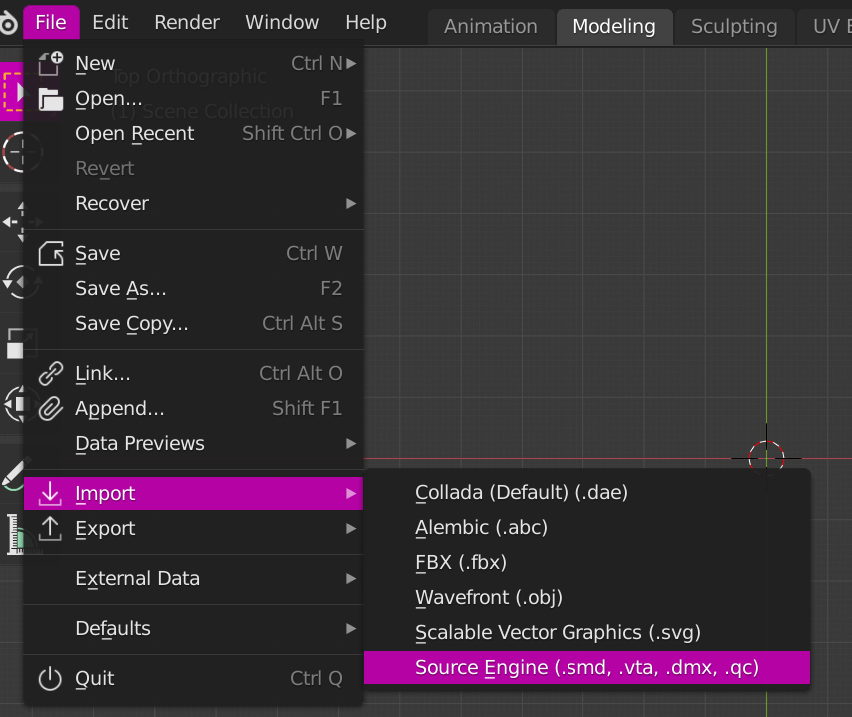Click the Blender logo icon

pyautogui.click(x=8, y=23)
